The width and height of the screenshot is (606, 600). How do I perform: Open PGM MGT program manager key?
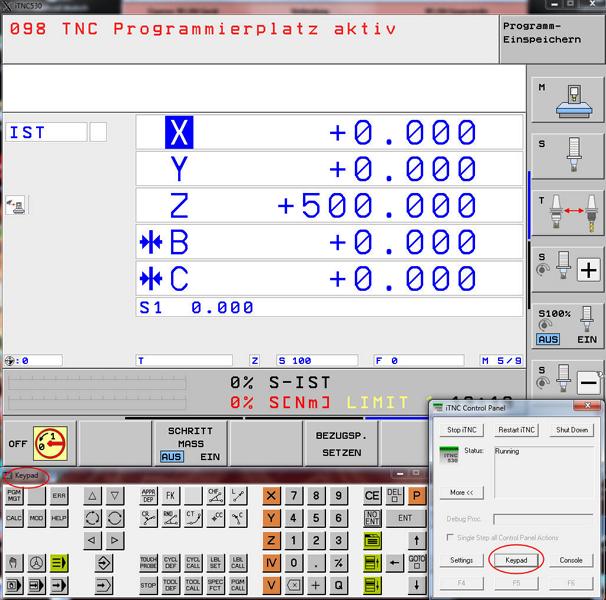(x=14, y=495)
